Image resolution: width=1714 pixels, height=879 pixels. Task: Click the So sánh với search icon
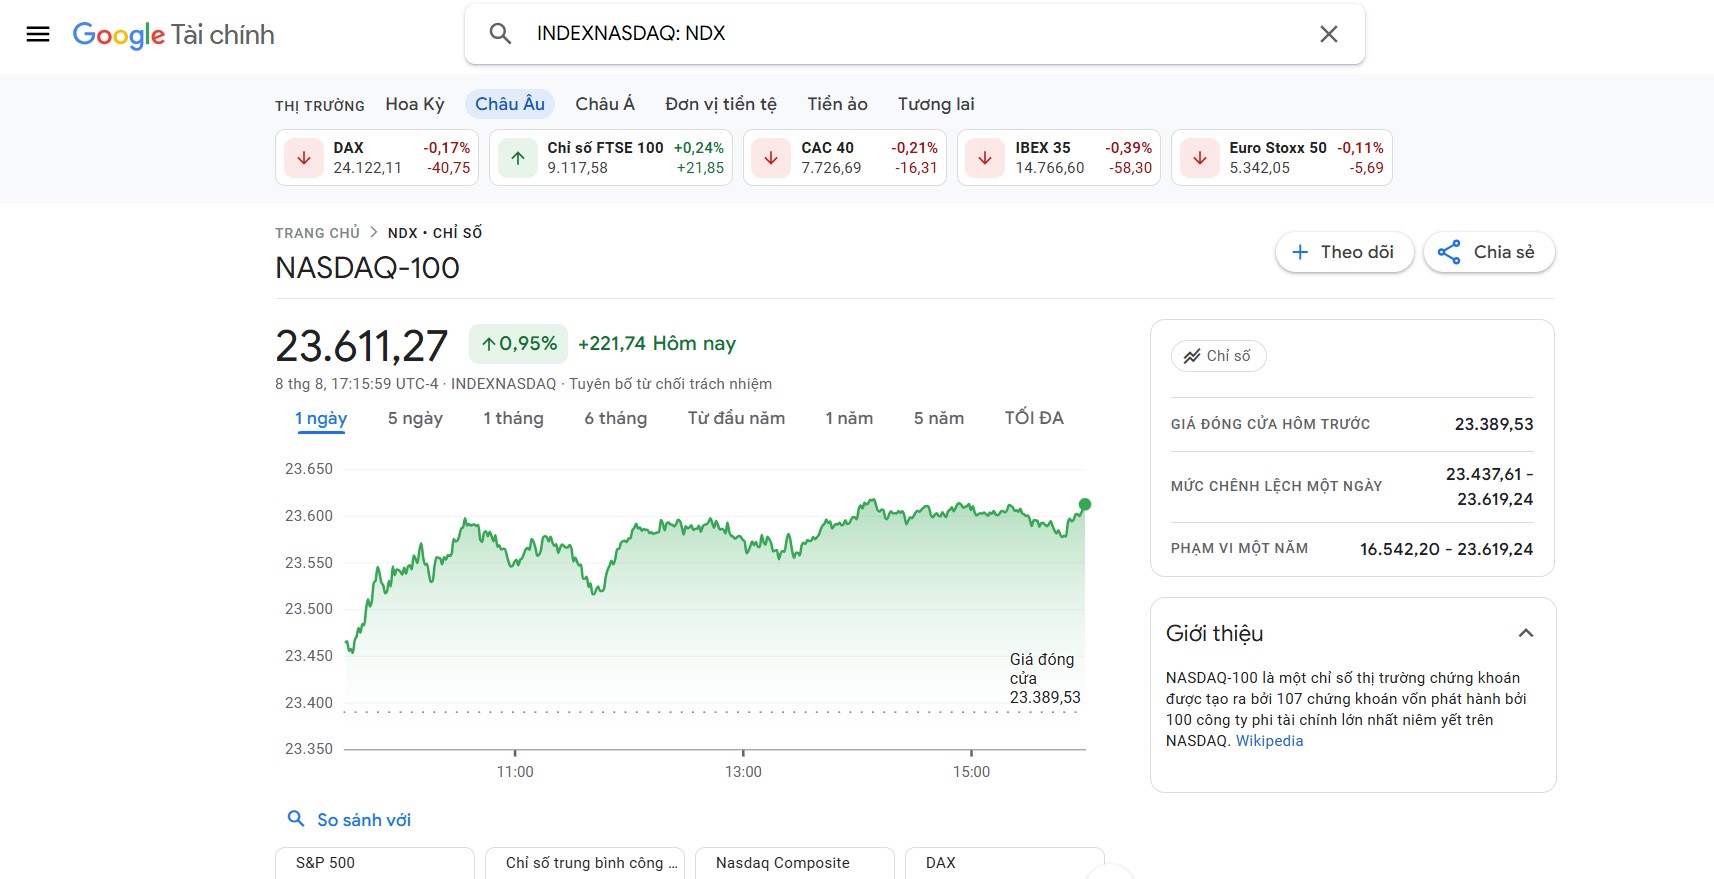(x=296, y=819)
